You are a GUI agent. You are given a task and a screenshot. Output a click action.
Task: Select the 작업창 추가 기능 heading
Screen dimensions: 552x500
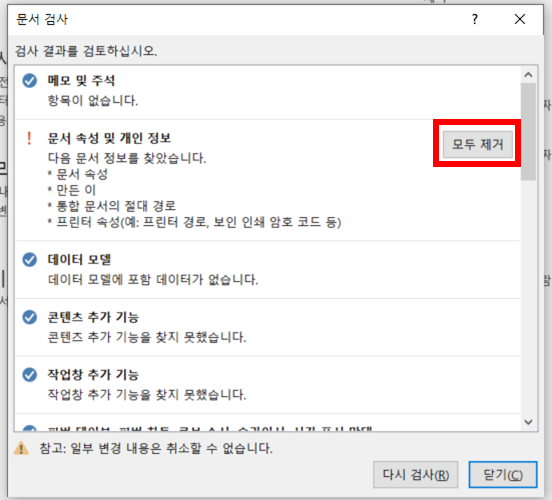point(93,375)
